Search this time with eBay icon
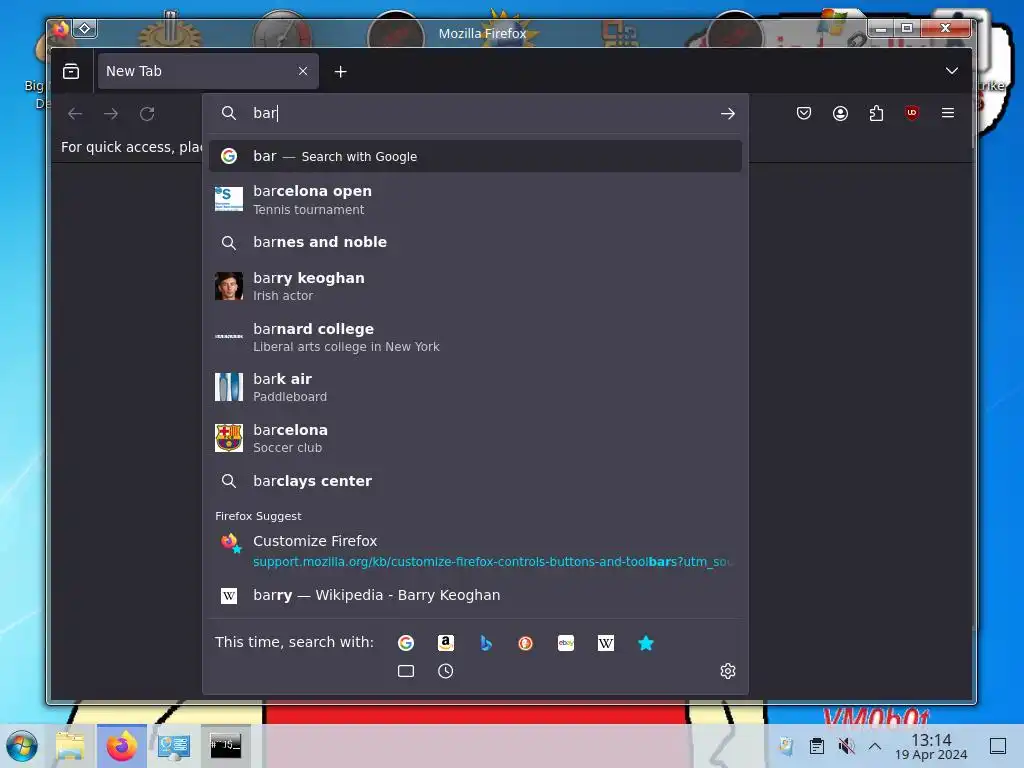Viewport: 1024px width, 768px height. [566, 643]
